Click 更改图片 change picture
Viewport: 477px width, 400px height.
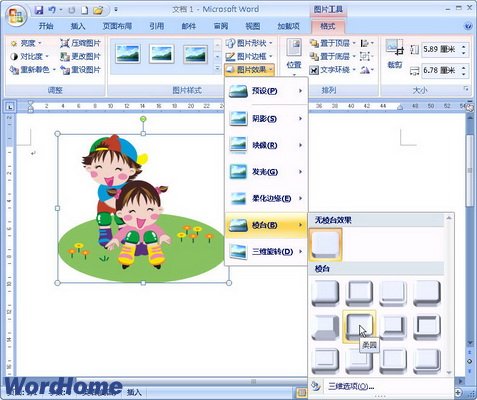click(x=80, y=56)
